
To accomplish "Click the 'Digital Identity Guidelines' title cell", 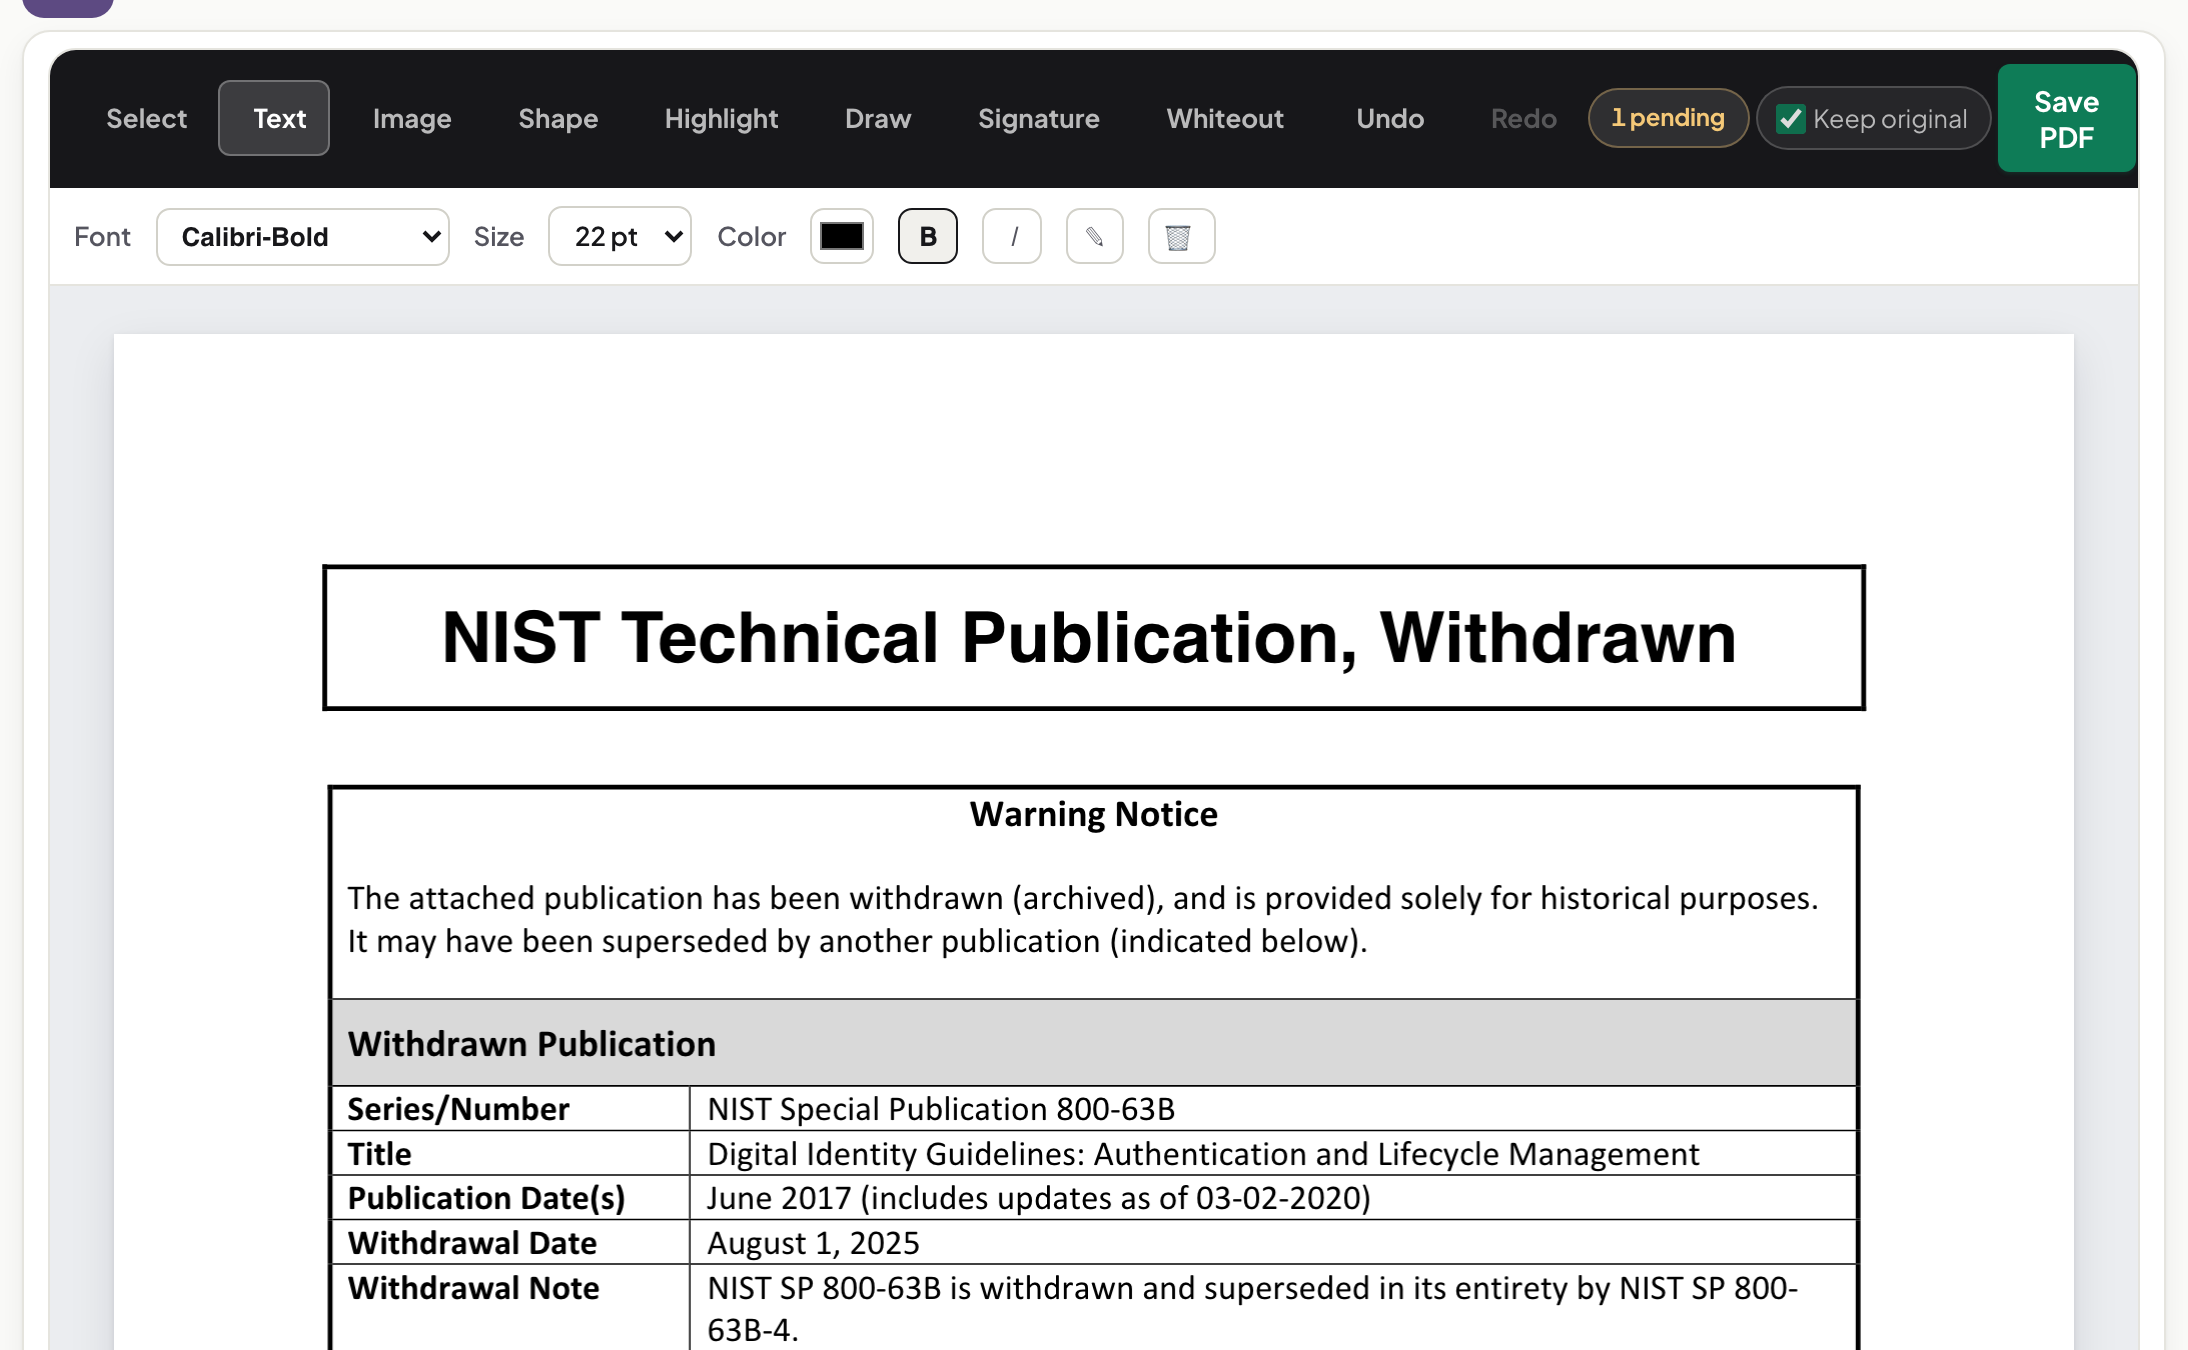I will [x=1203, y=1154].
